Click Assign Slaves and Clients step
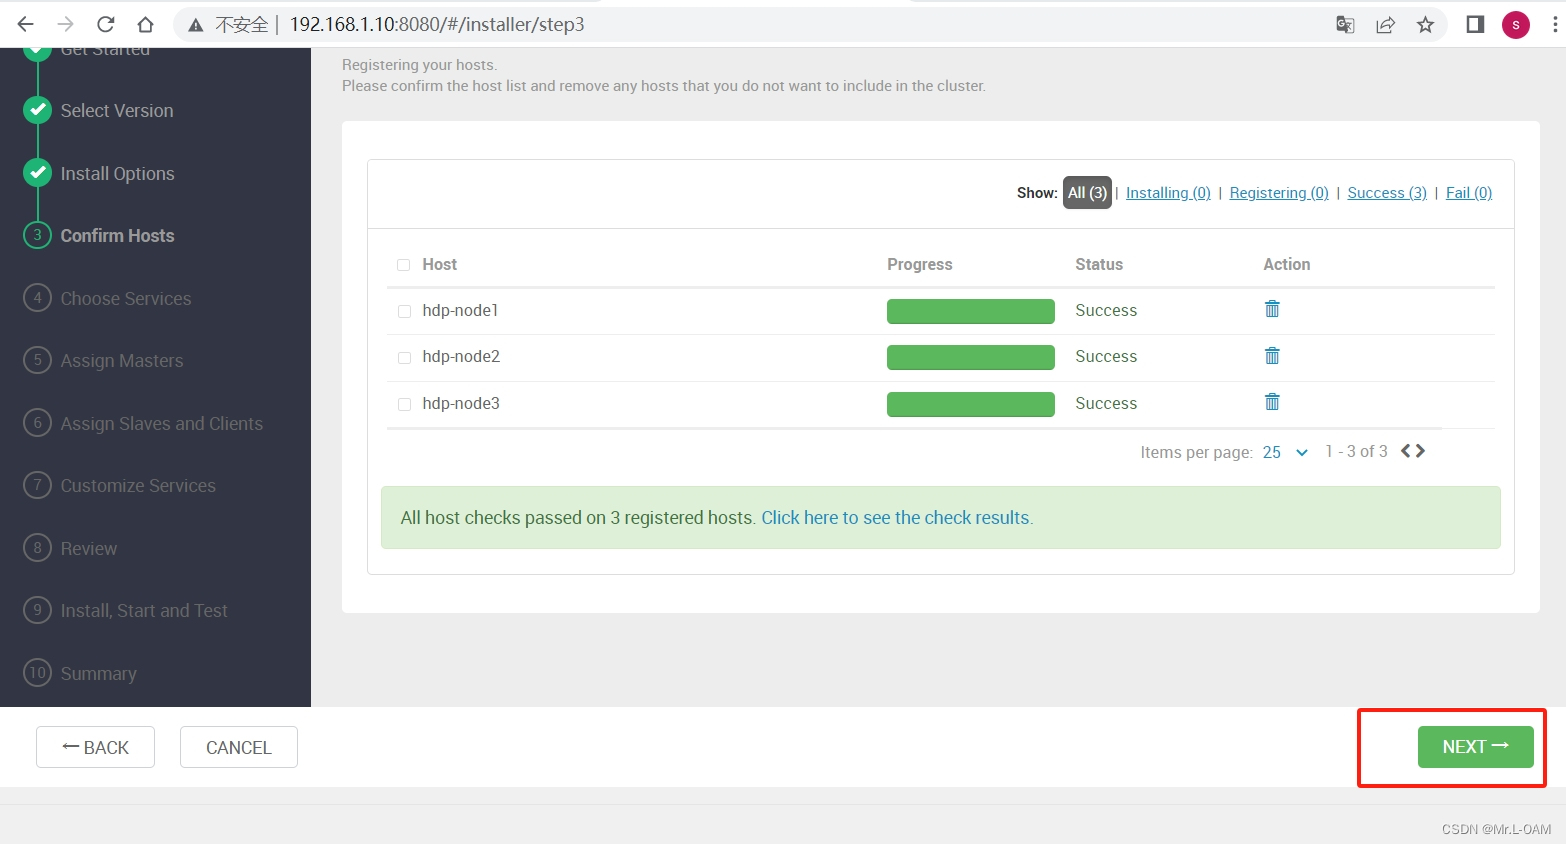The width and height of the screenshot is (1566, 844). pyautogui.click(x=161, y=424)
